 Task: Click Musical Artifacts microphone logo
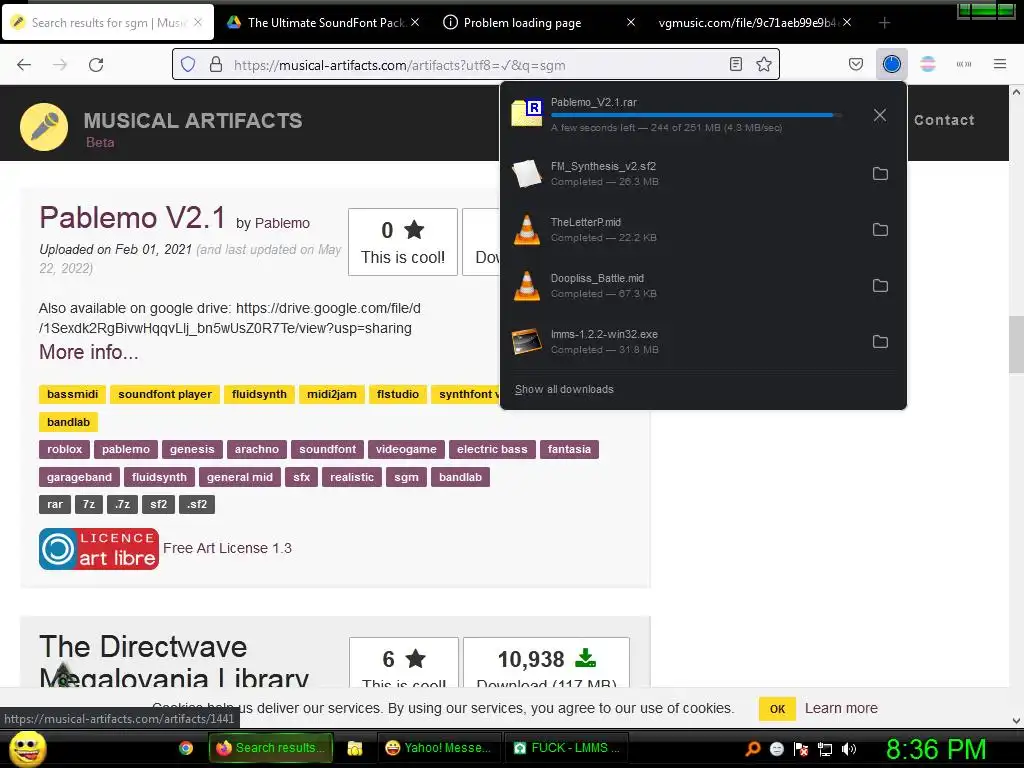[44, 127]
